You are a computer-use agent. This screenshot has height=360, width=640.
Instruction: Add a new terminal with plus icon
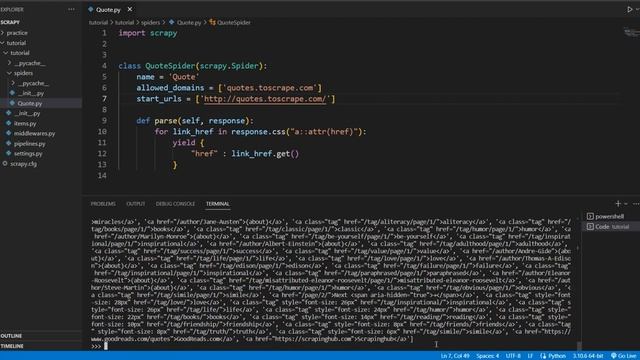[x=618, y=203]
